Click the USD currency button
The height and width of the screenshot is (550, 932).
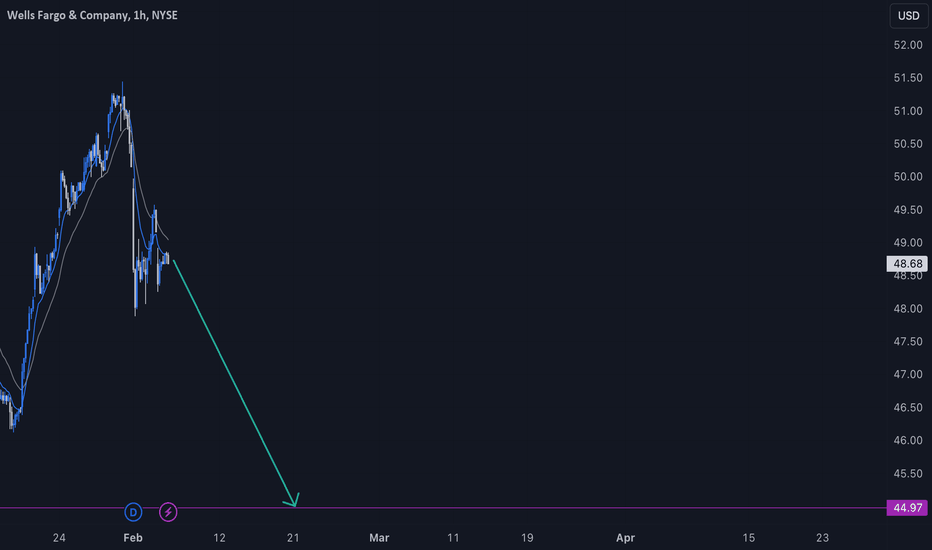tap(908, 16)
